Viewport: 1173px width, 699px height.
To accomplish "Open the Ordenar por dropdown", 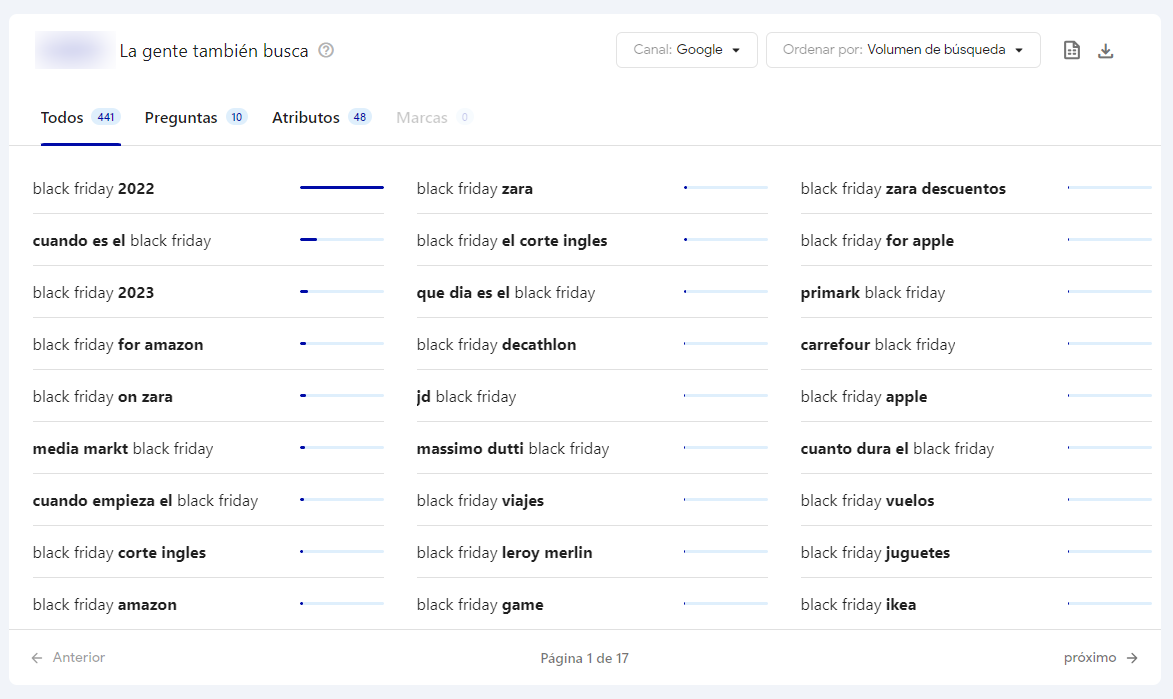I will tap(903, 50).
